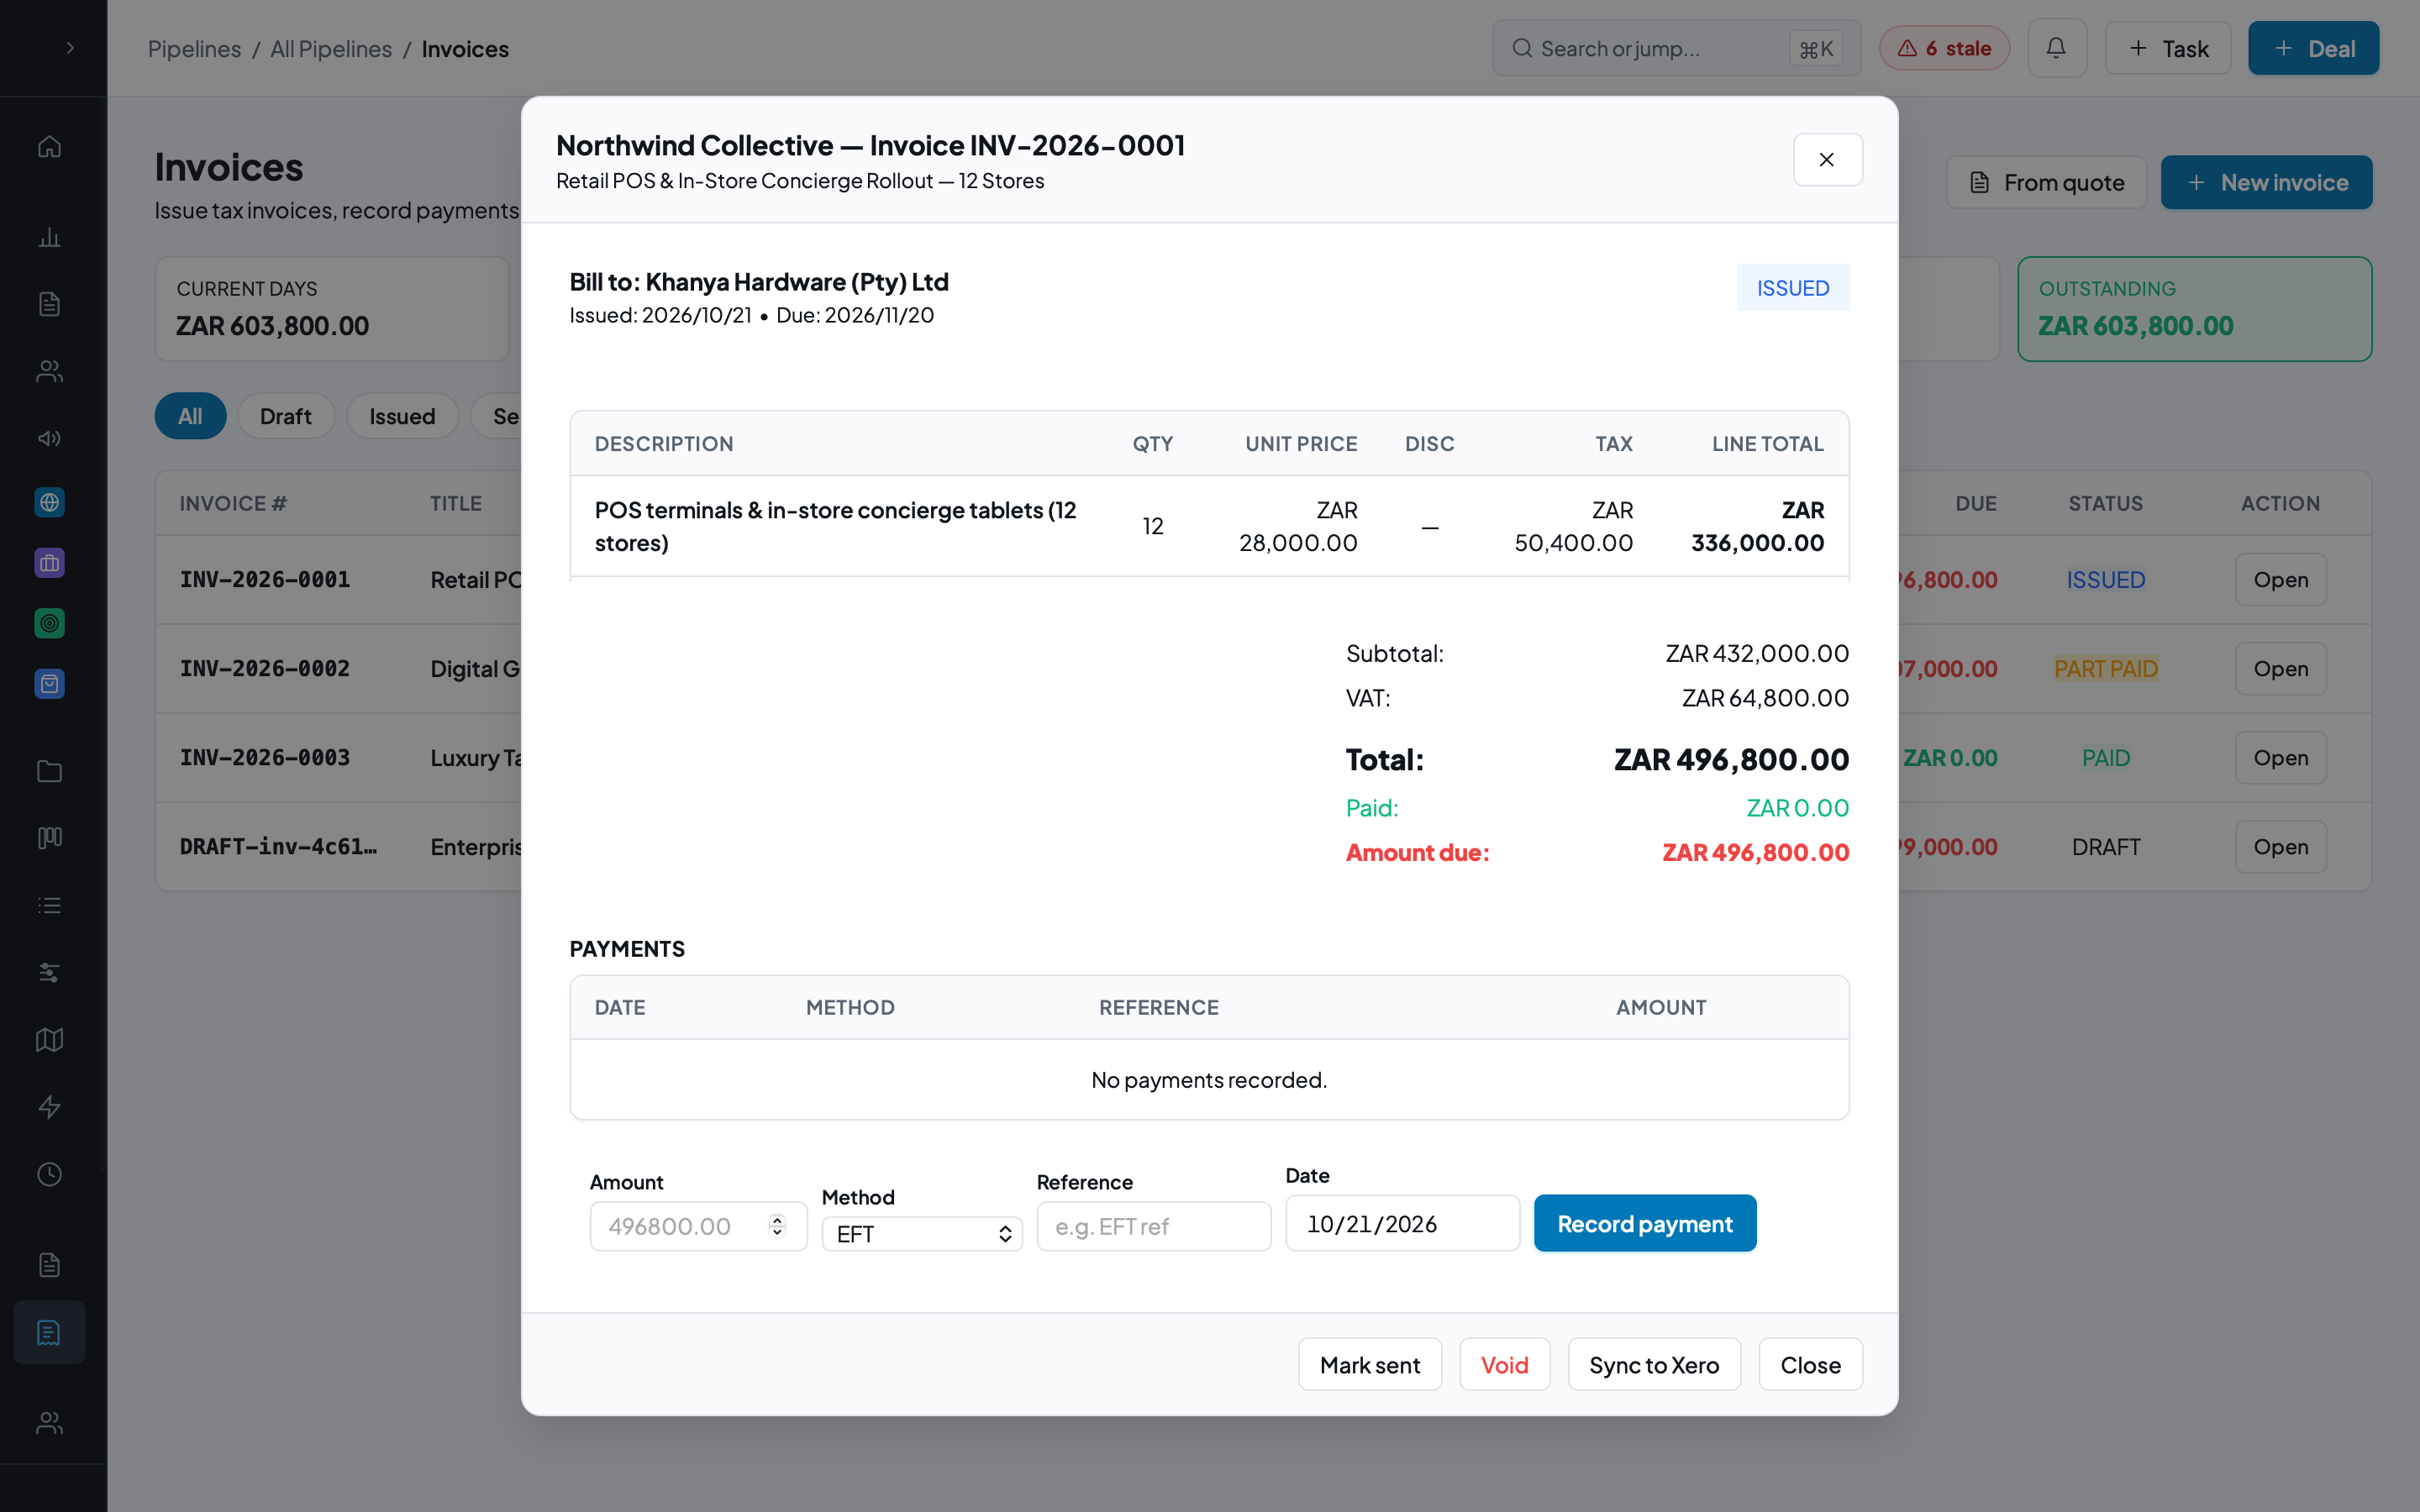Open the bar chart analytics icon
This screenshot has height=1512, width=2420.
[49, 237]
